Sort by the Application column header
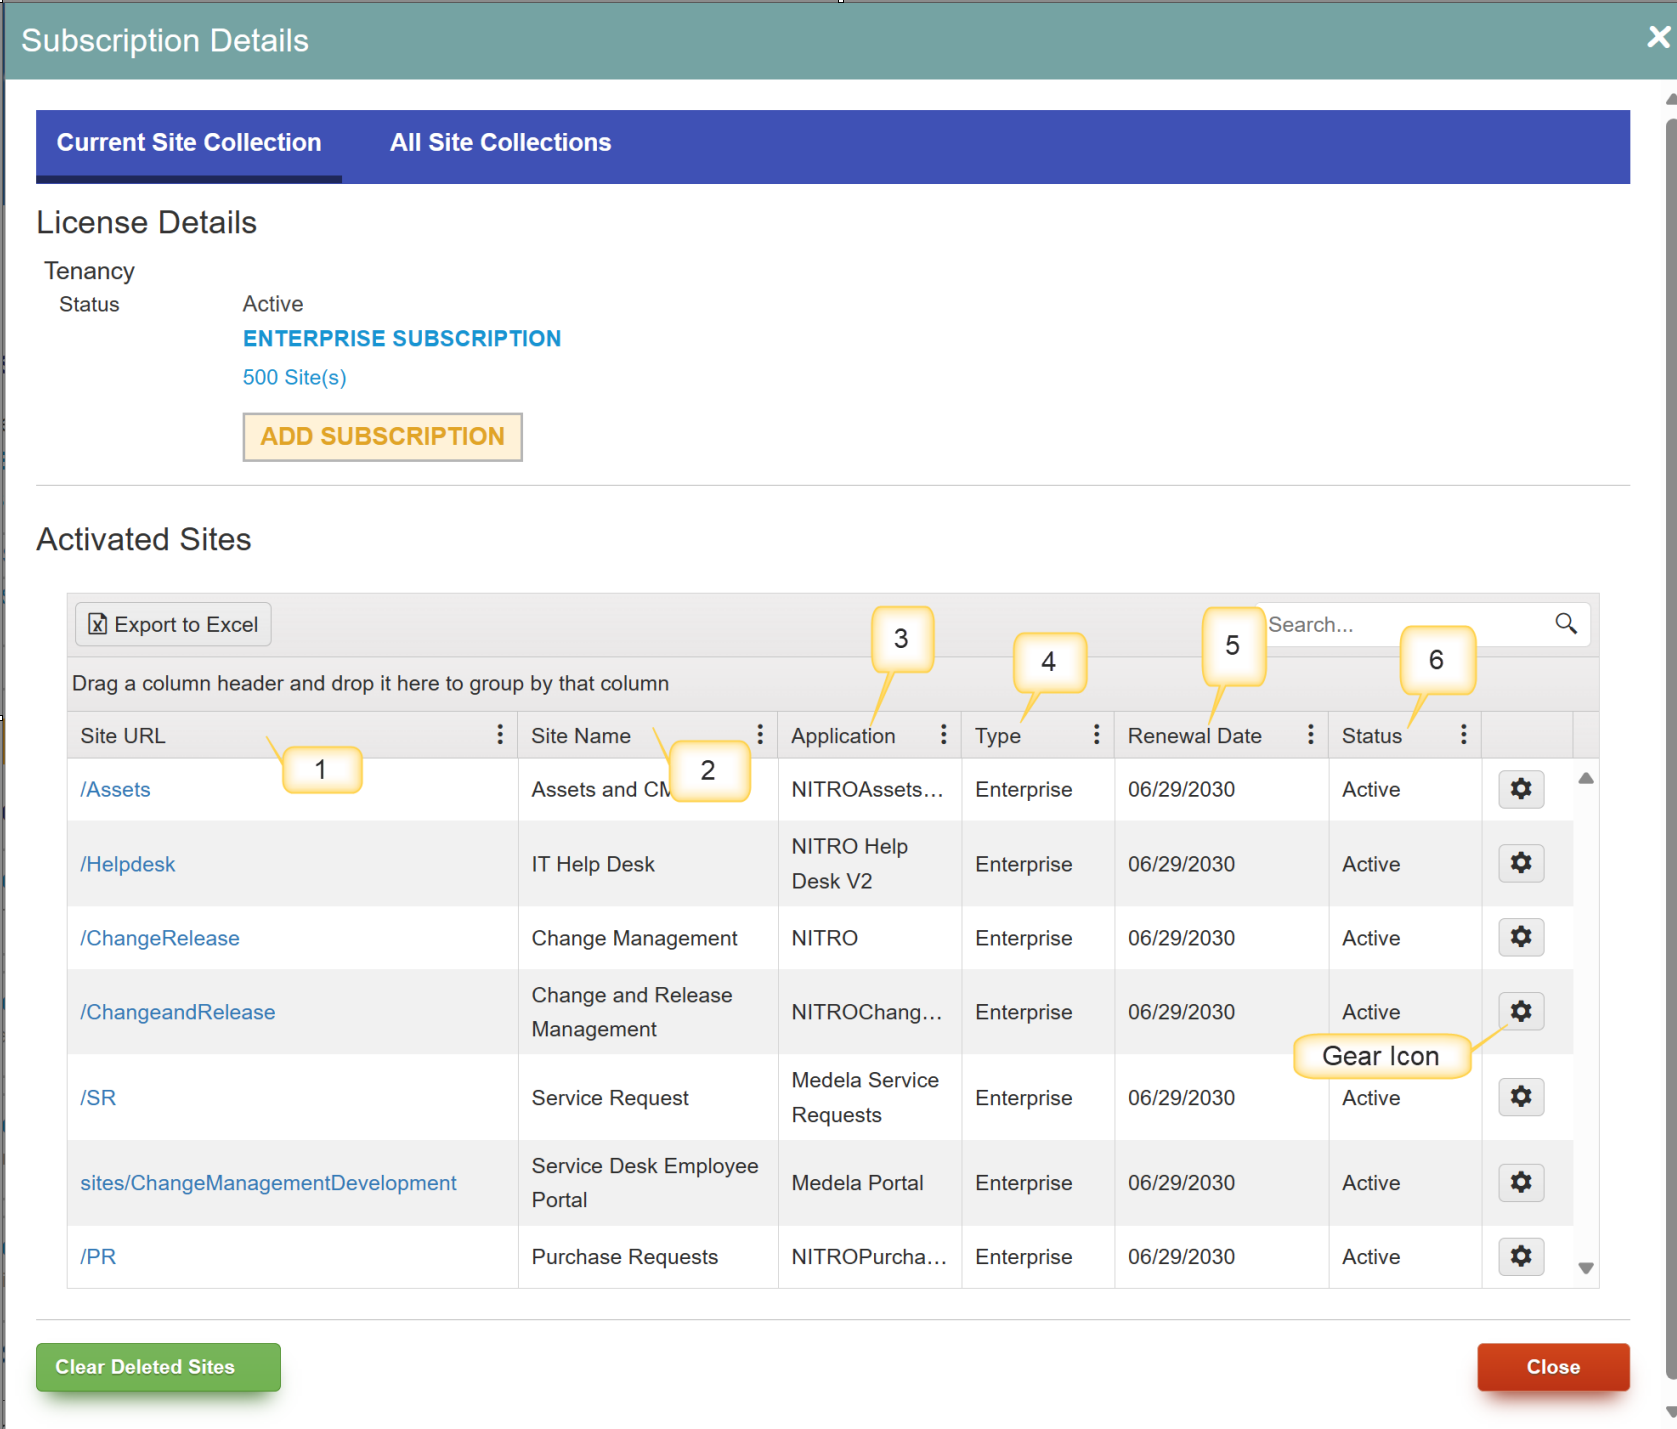 click(843, 736)
